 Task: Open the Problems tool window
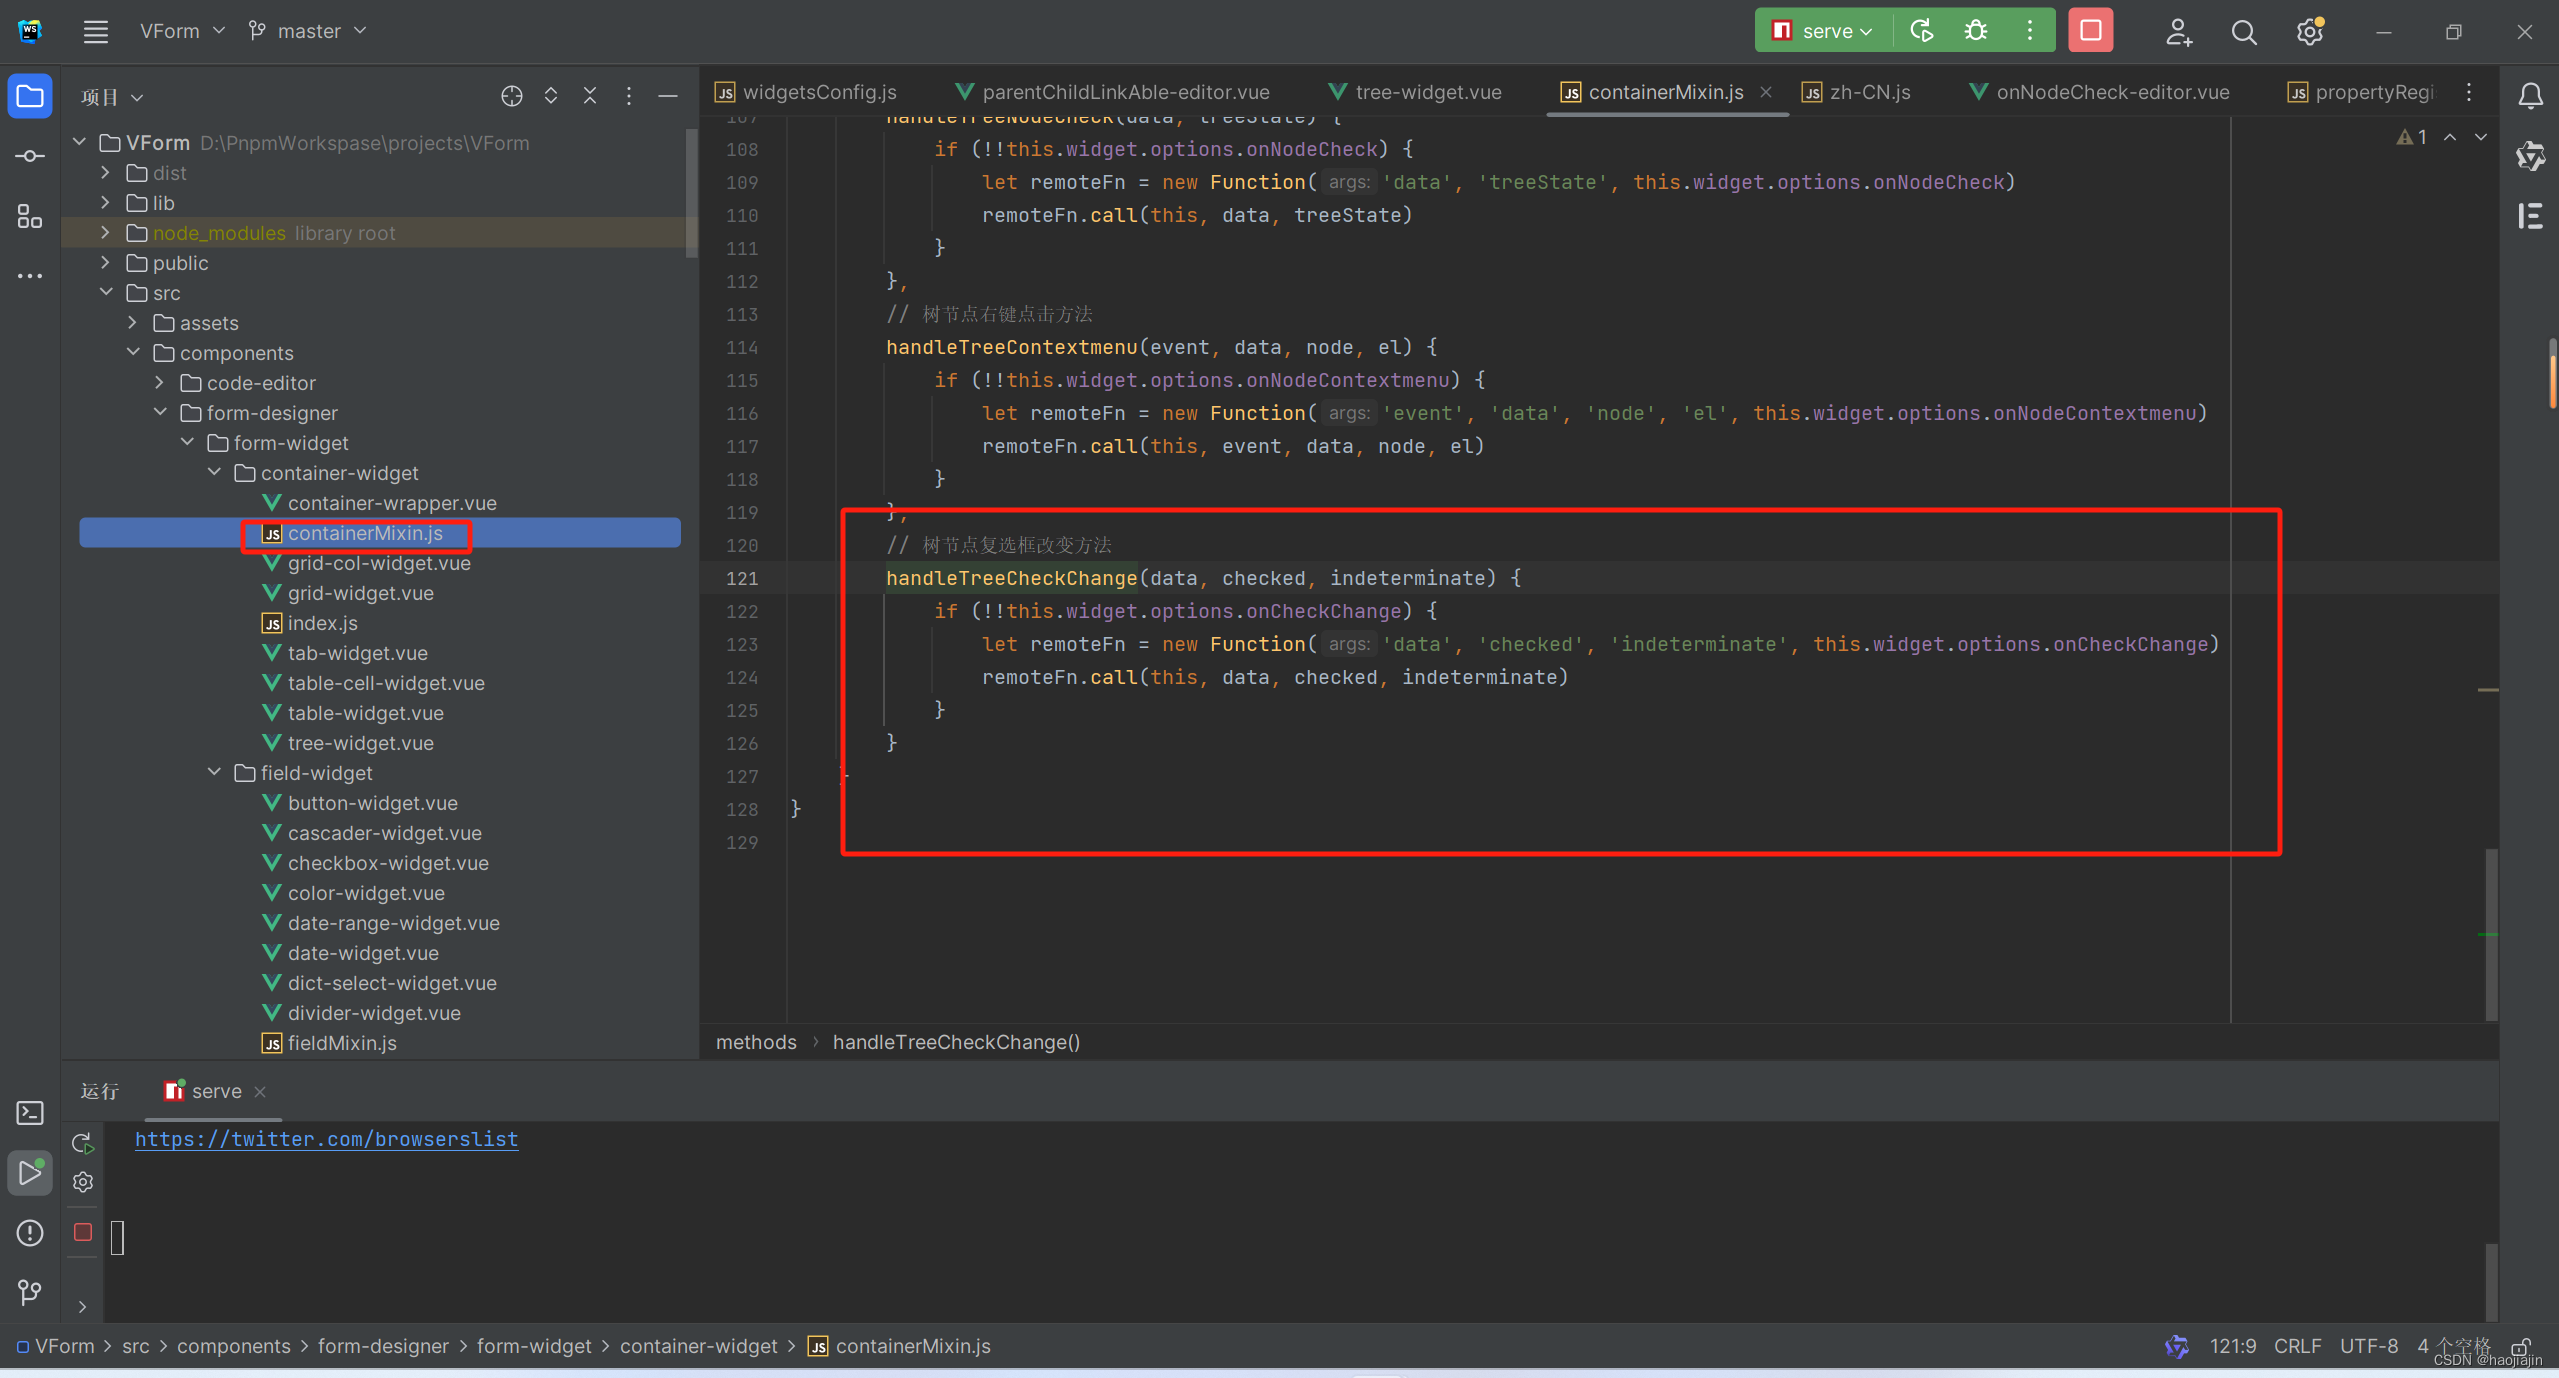pos(29,1233)
